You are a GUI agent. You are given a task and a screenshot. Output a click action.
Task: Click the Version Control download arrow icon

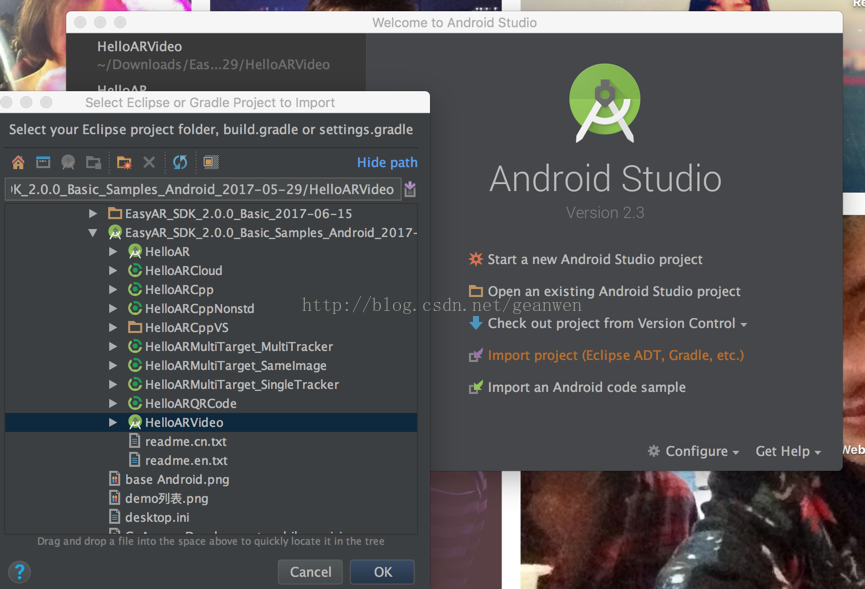click(x=476, y=323)
